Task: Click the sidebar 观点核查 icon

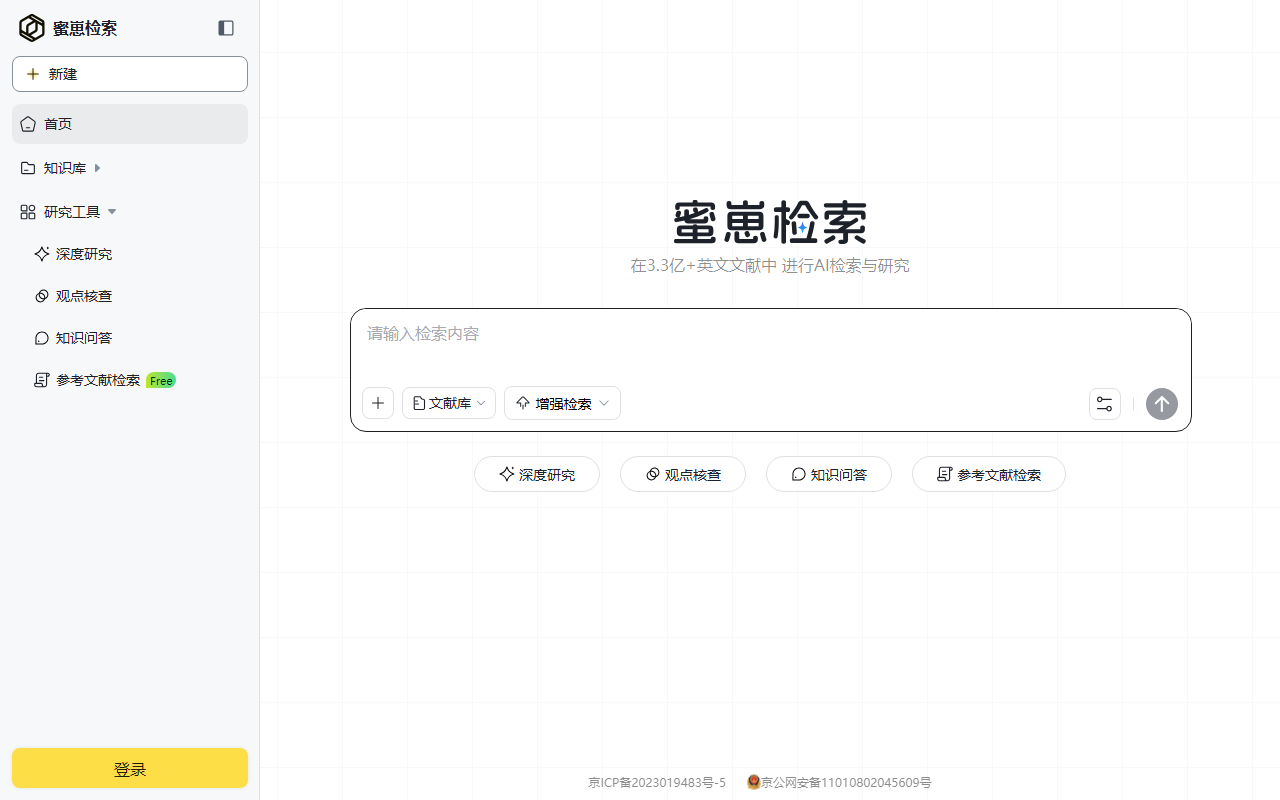Action: [x=41, y=296]
